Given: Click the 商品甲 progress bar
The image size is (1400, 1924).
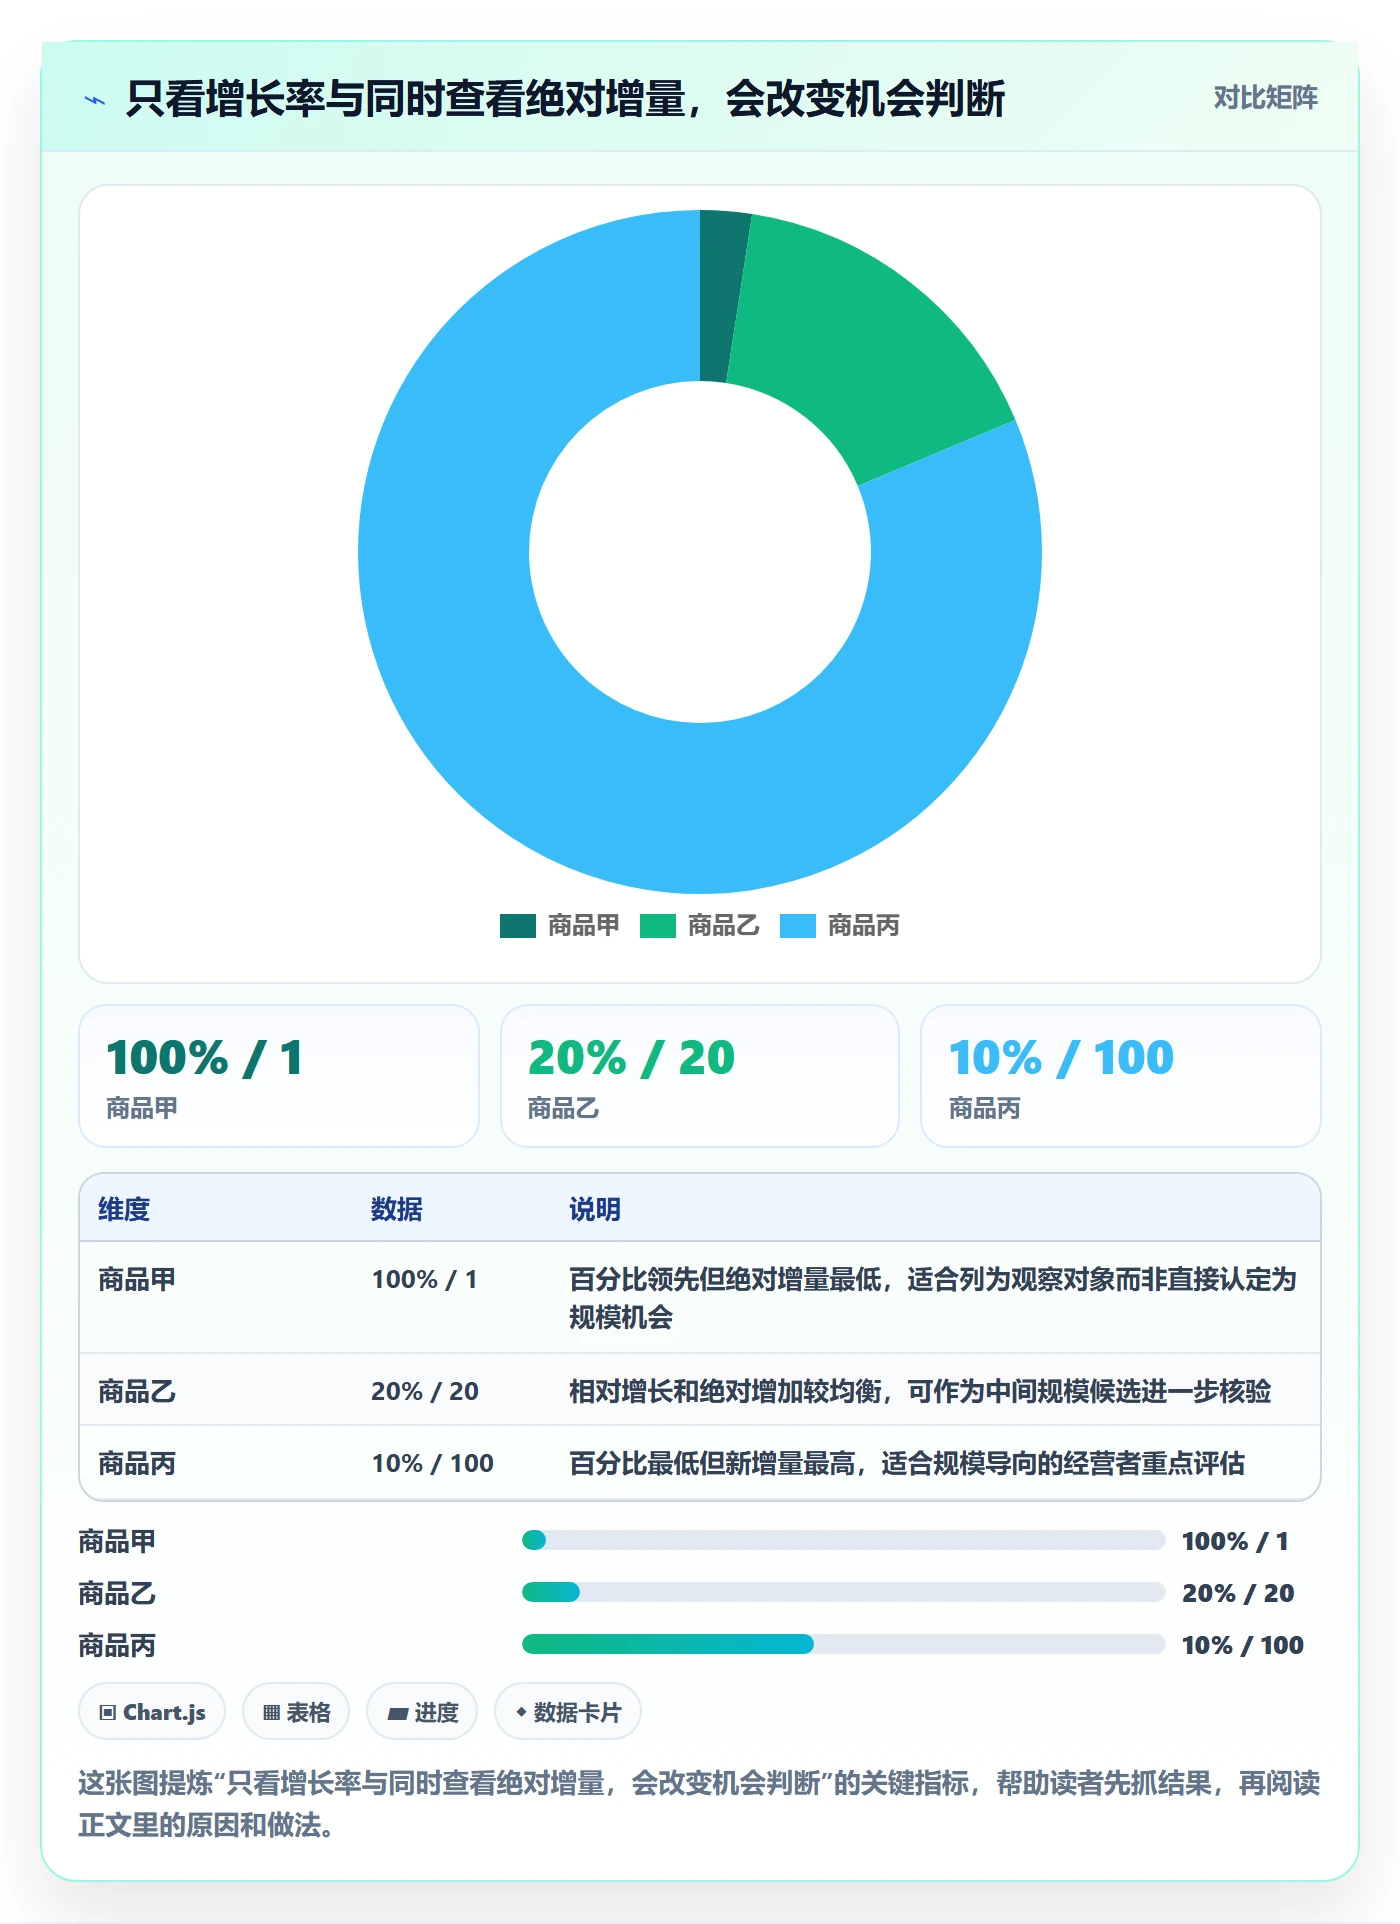Looking at the screenshot, I should 844,1540.
